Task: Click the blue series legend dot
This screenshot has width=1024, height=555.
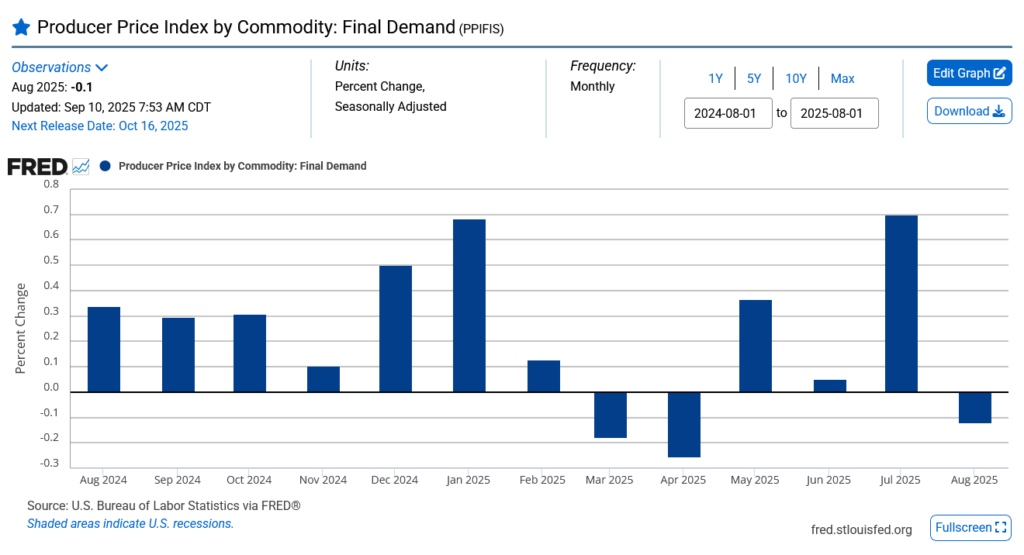Action: click(105, 166)
